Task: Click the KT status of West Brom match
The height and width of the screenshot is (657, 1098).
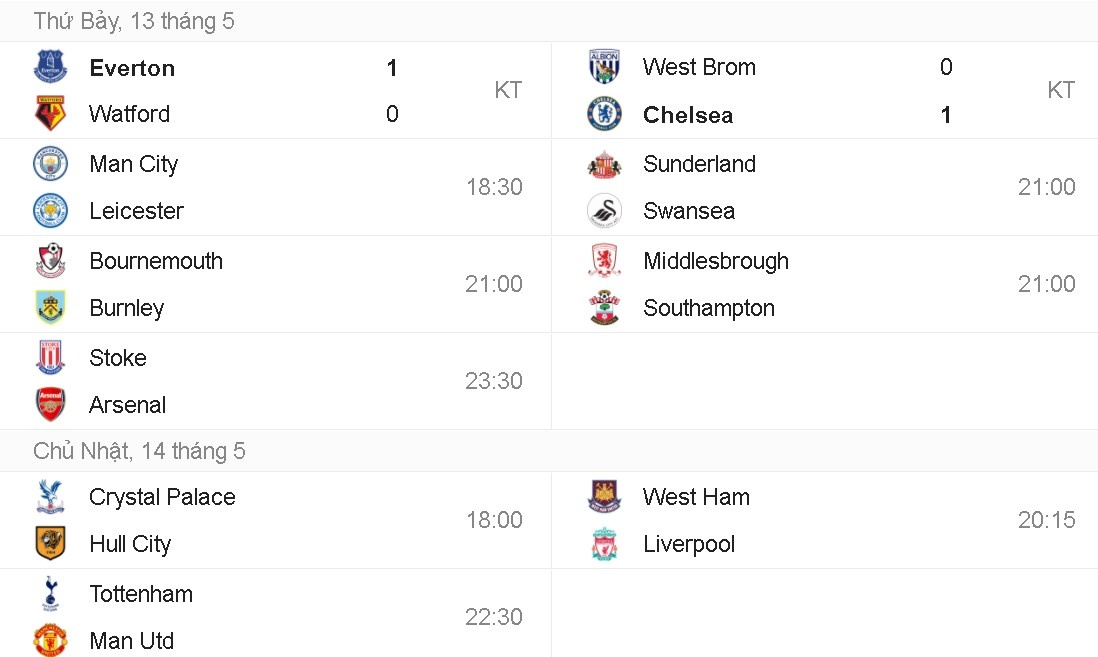Action: tap(1061, 91)
